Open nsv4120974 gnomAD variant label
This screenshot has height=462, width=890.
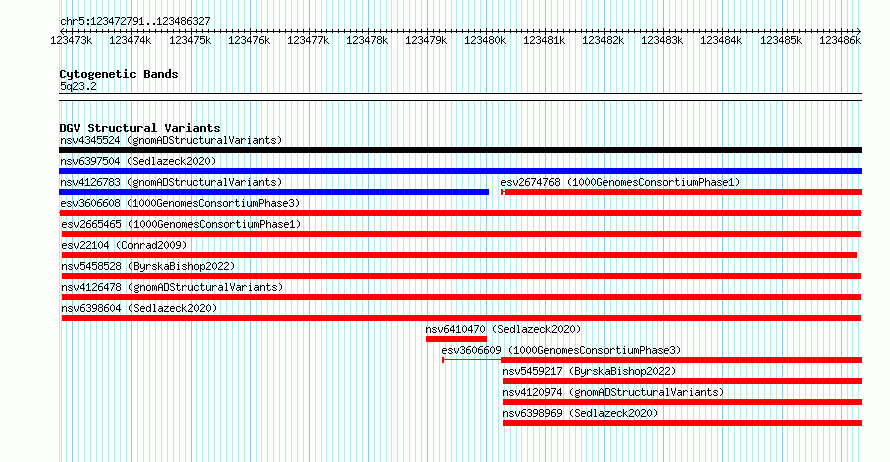coord(613,392)
